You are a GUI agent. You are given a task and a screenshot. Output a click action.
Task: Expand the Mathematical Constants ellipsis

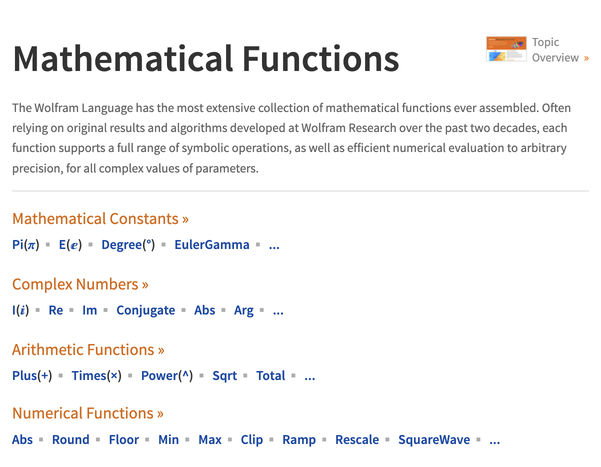(x=274, y=245)
